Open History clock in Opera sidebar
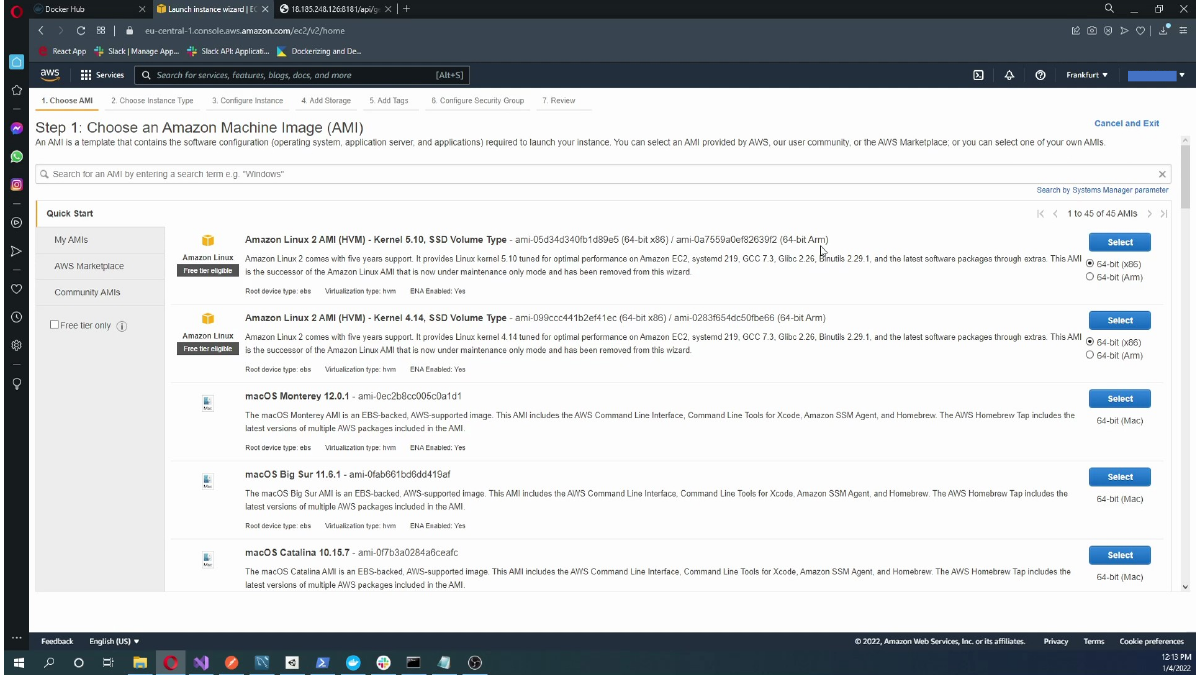1201x675 pixels. [16, 317]
